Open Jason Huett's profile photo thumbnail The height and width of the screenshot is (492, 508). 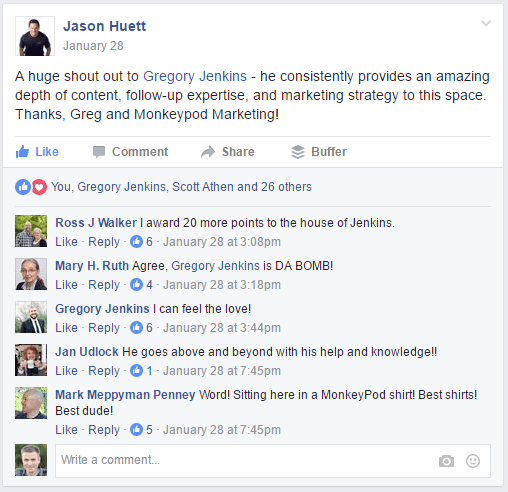click(35, 36)
